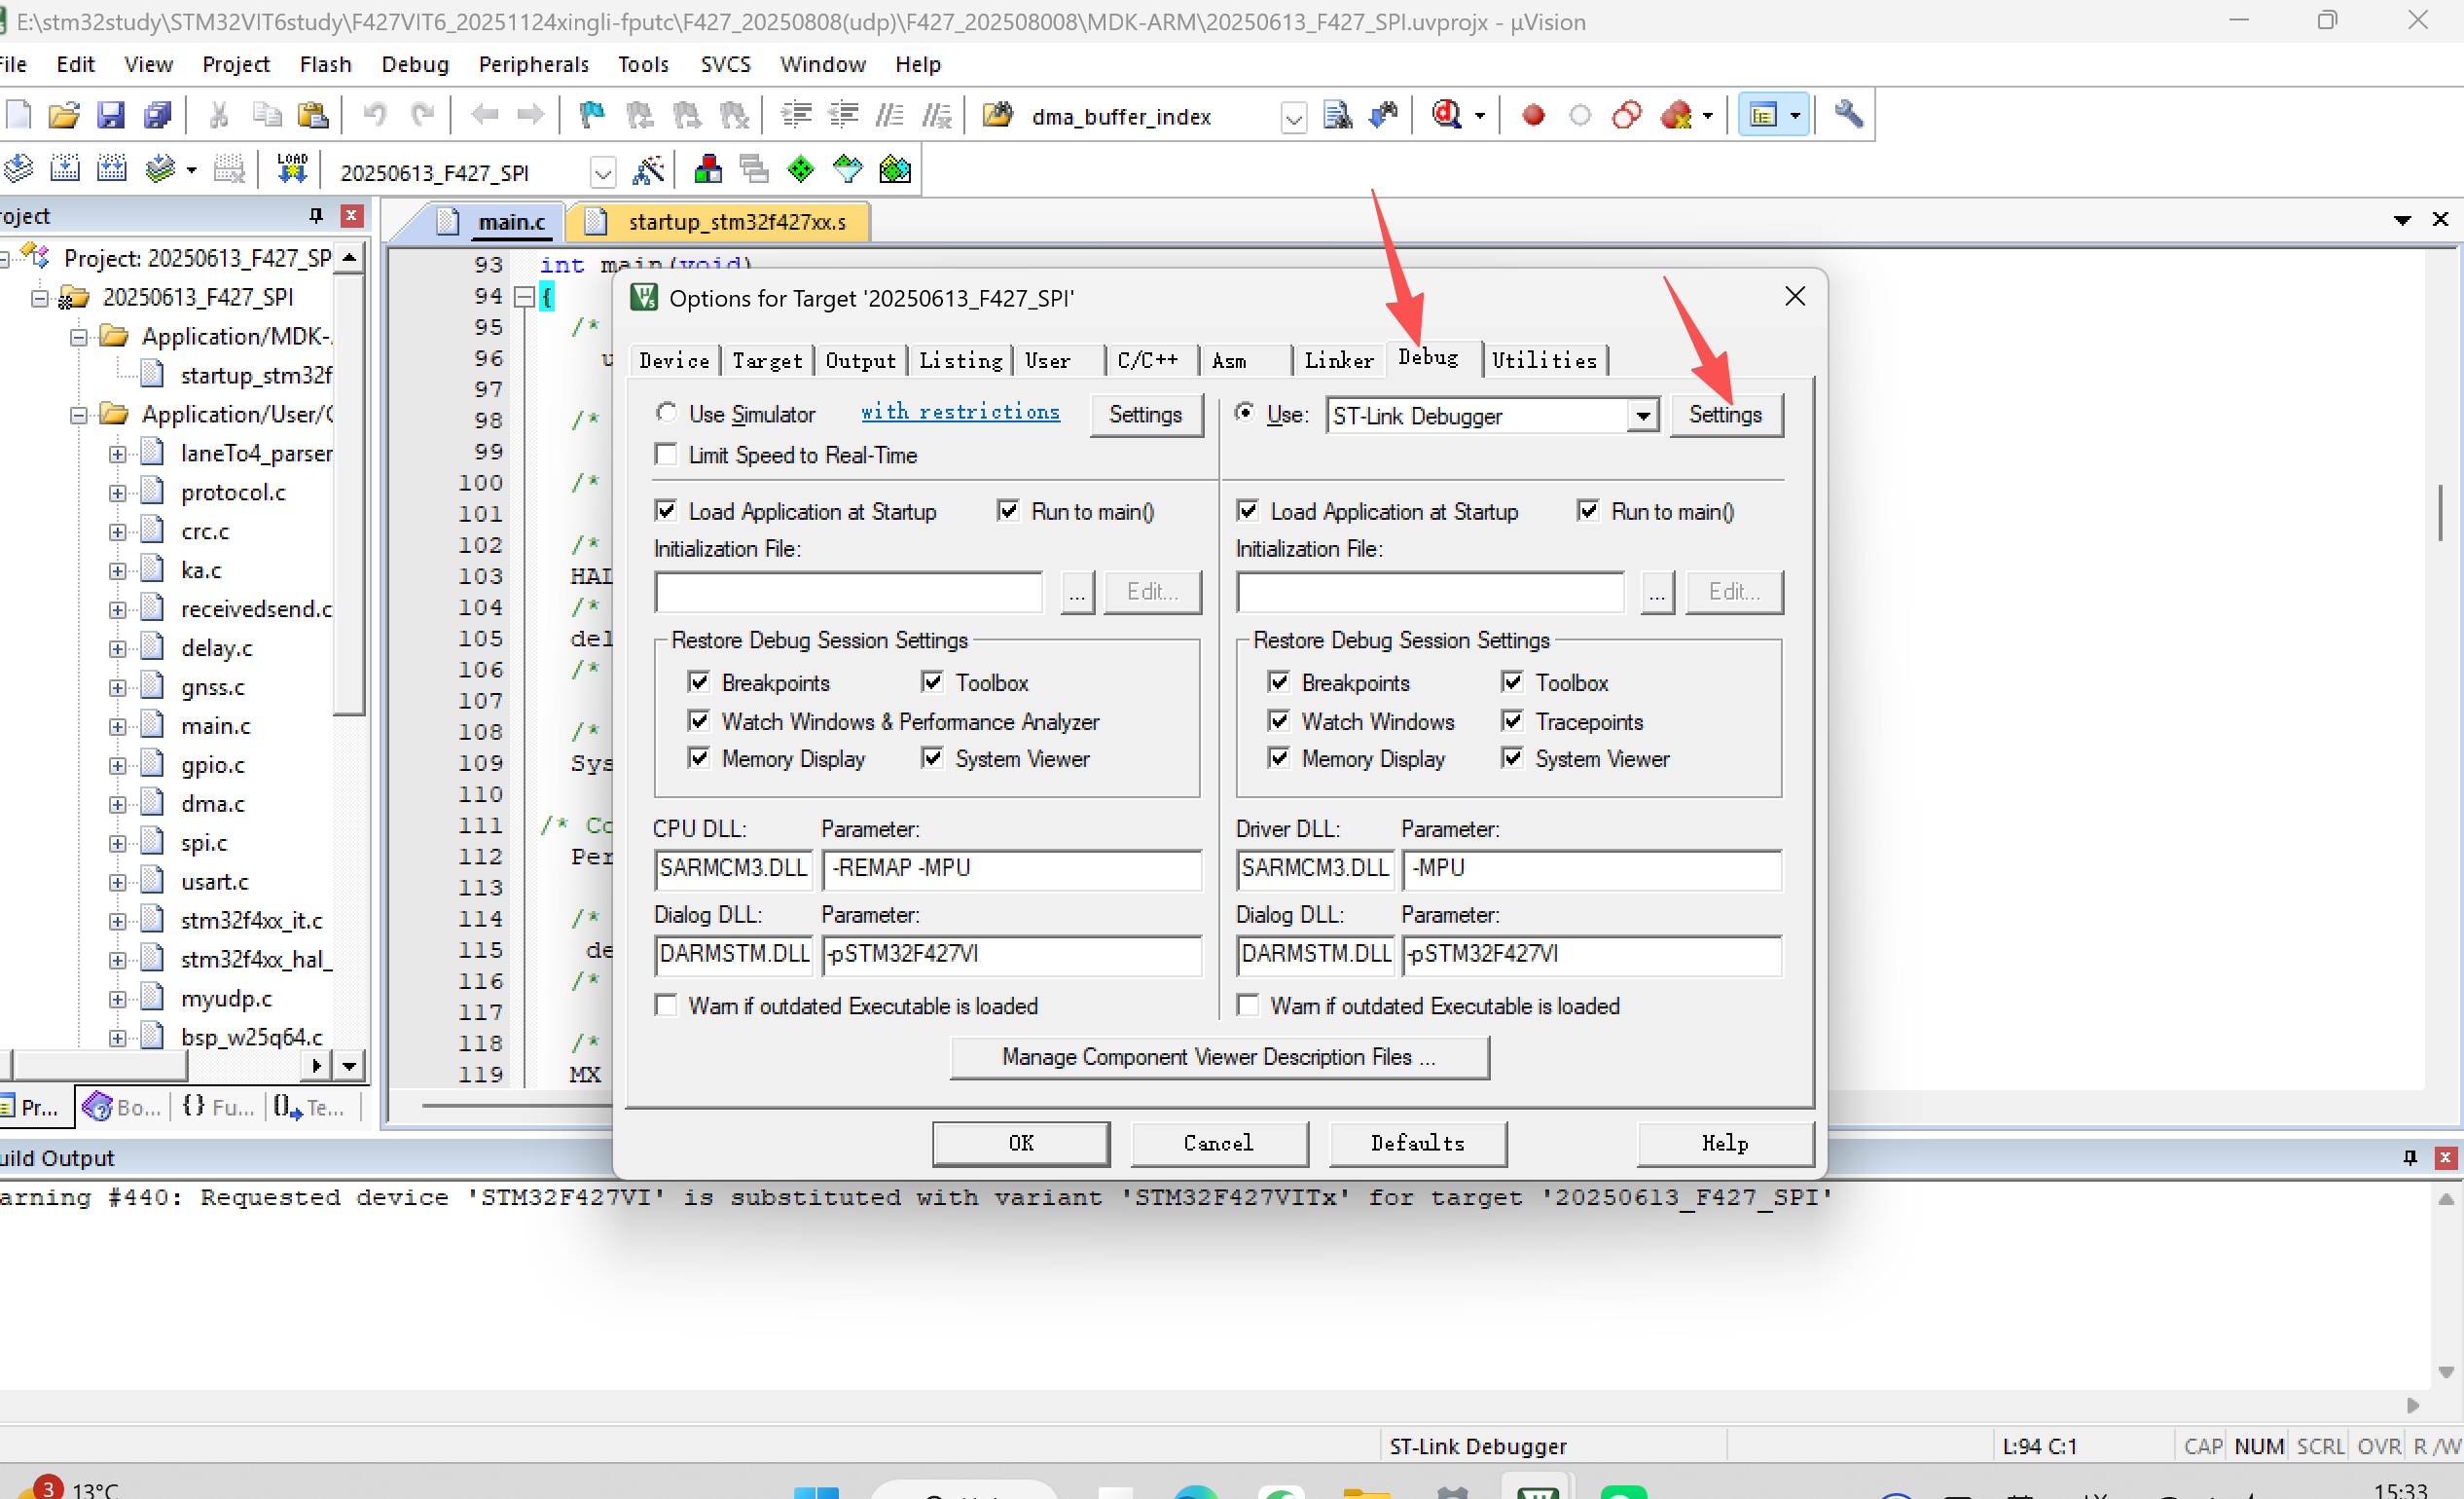
Task: Click the Download (LOAD) to flash icon
Action: [x=291, y=170]
